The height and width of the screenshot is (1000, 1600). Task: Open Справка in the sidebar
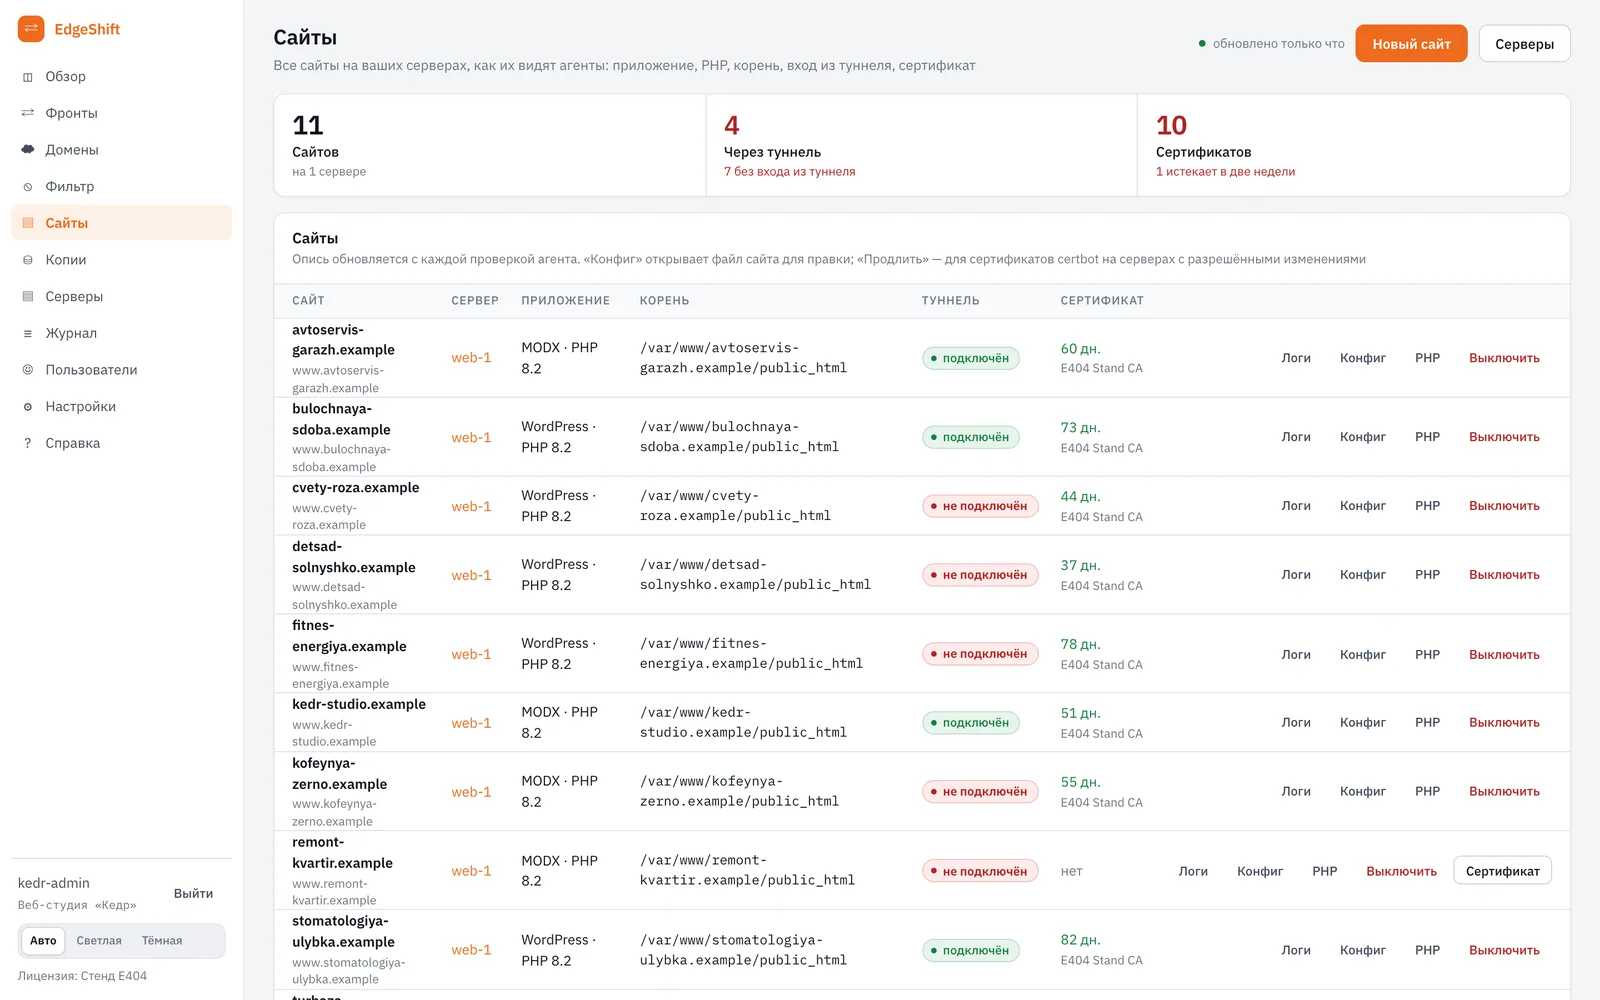(x=121, y=443)
